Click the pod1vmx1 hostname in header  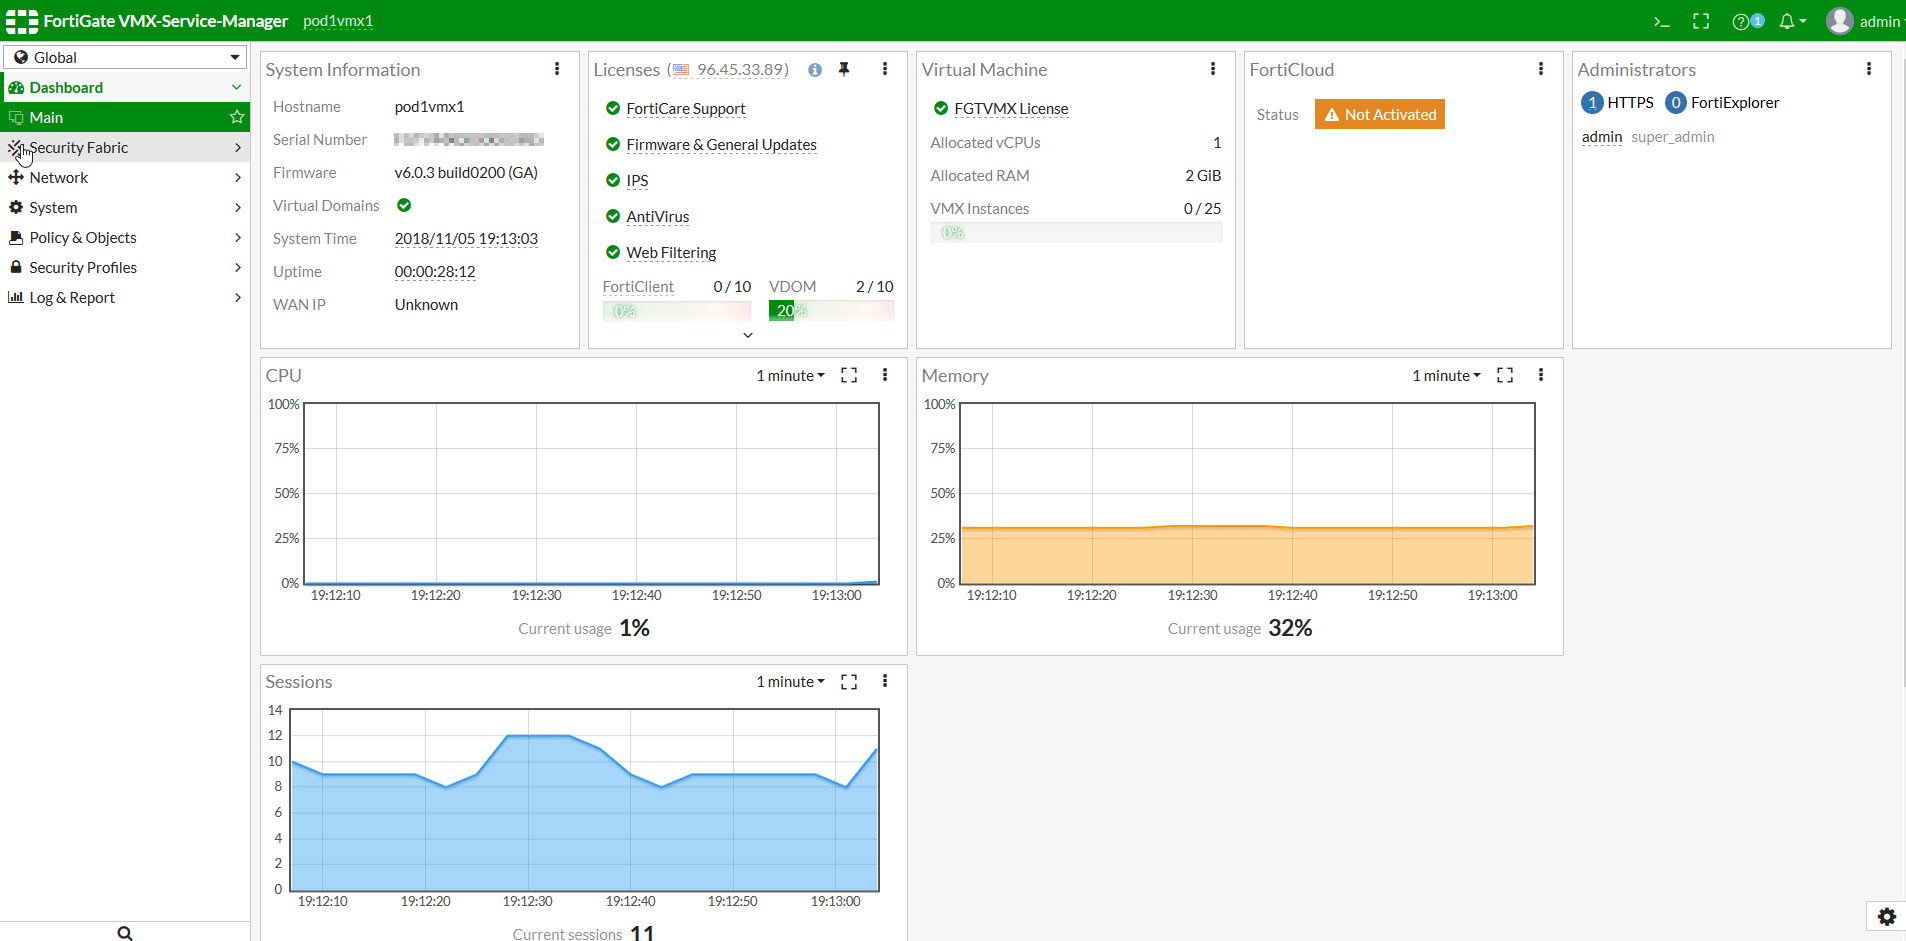[338, 21]
